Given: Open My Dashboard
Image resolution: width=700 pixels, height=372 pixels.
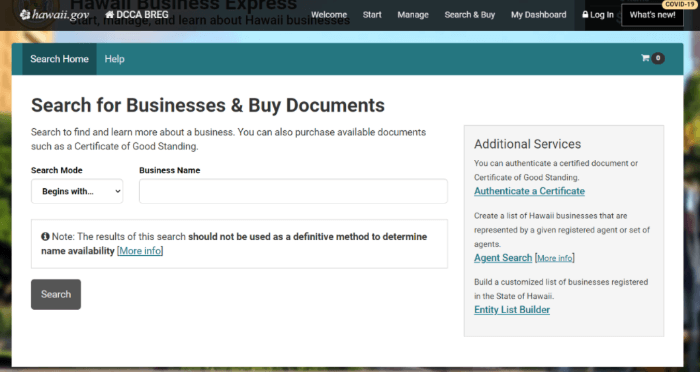Looking at the screenshot, I should tap(538, 15).
